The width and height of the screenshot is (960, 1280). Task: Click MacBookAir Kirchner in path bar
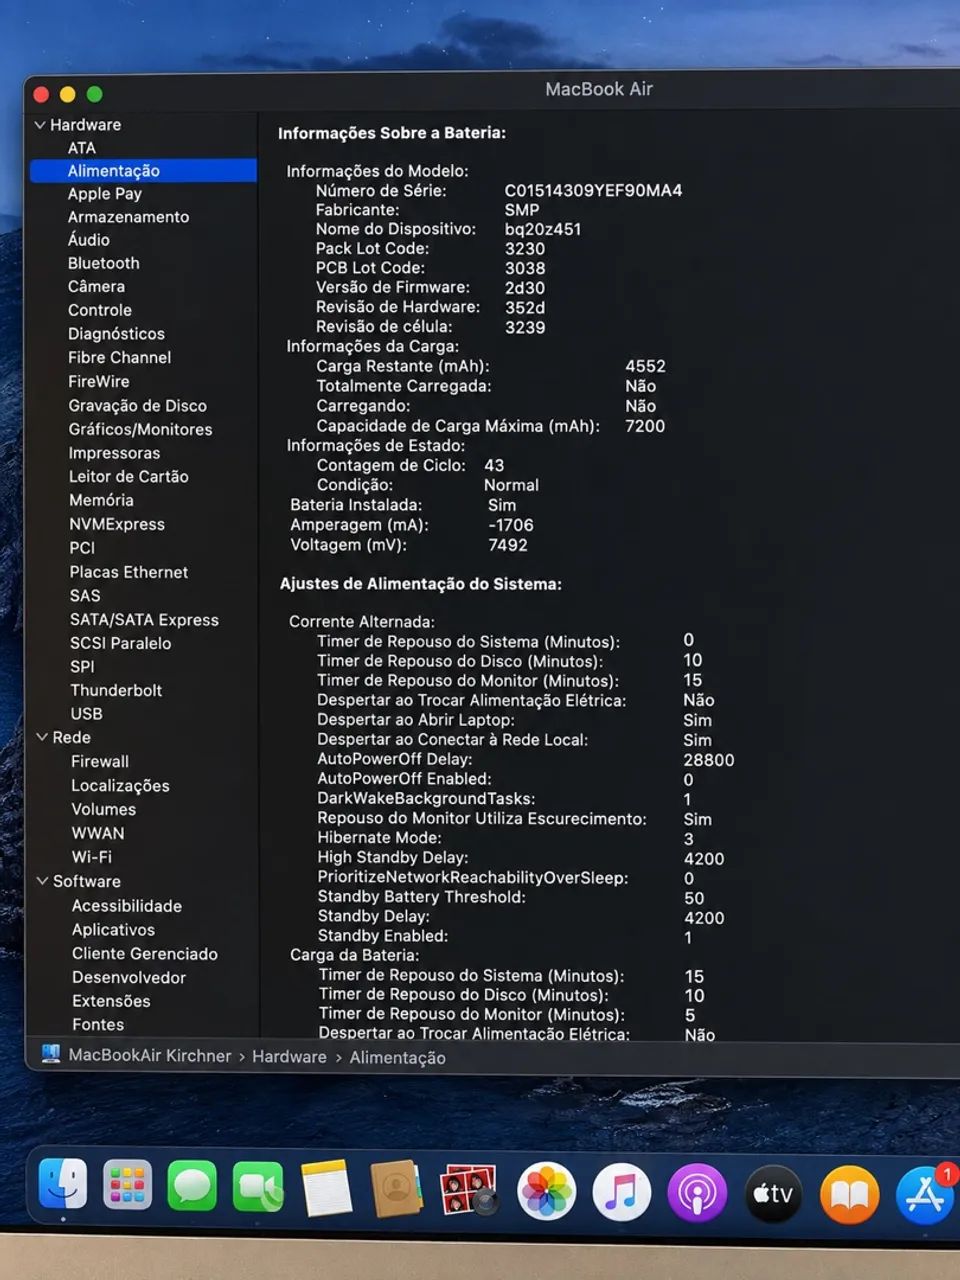149,1056
